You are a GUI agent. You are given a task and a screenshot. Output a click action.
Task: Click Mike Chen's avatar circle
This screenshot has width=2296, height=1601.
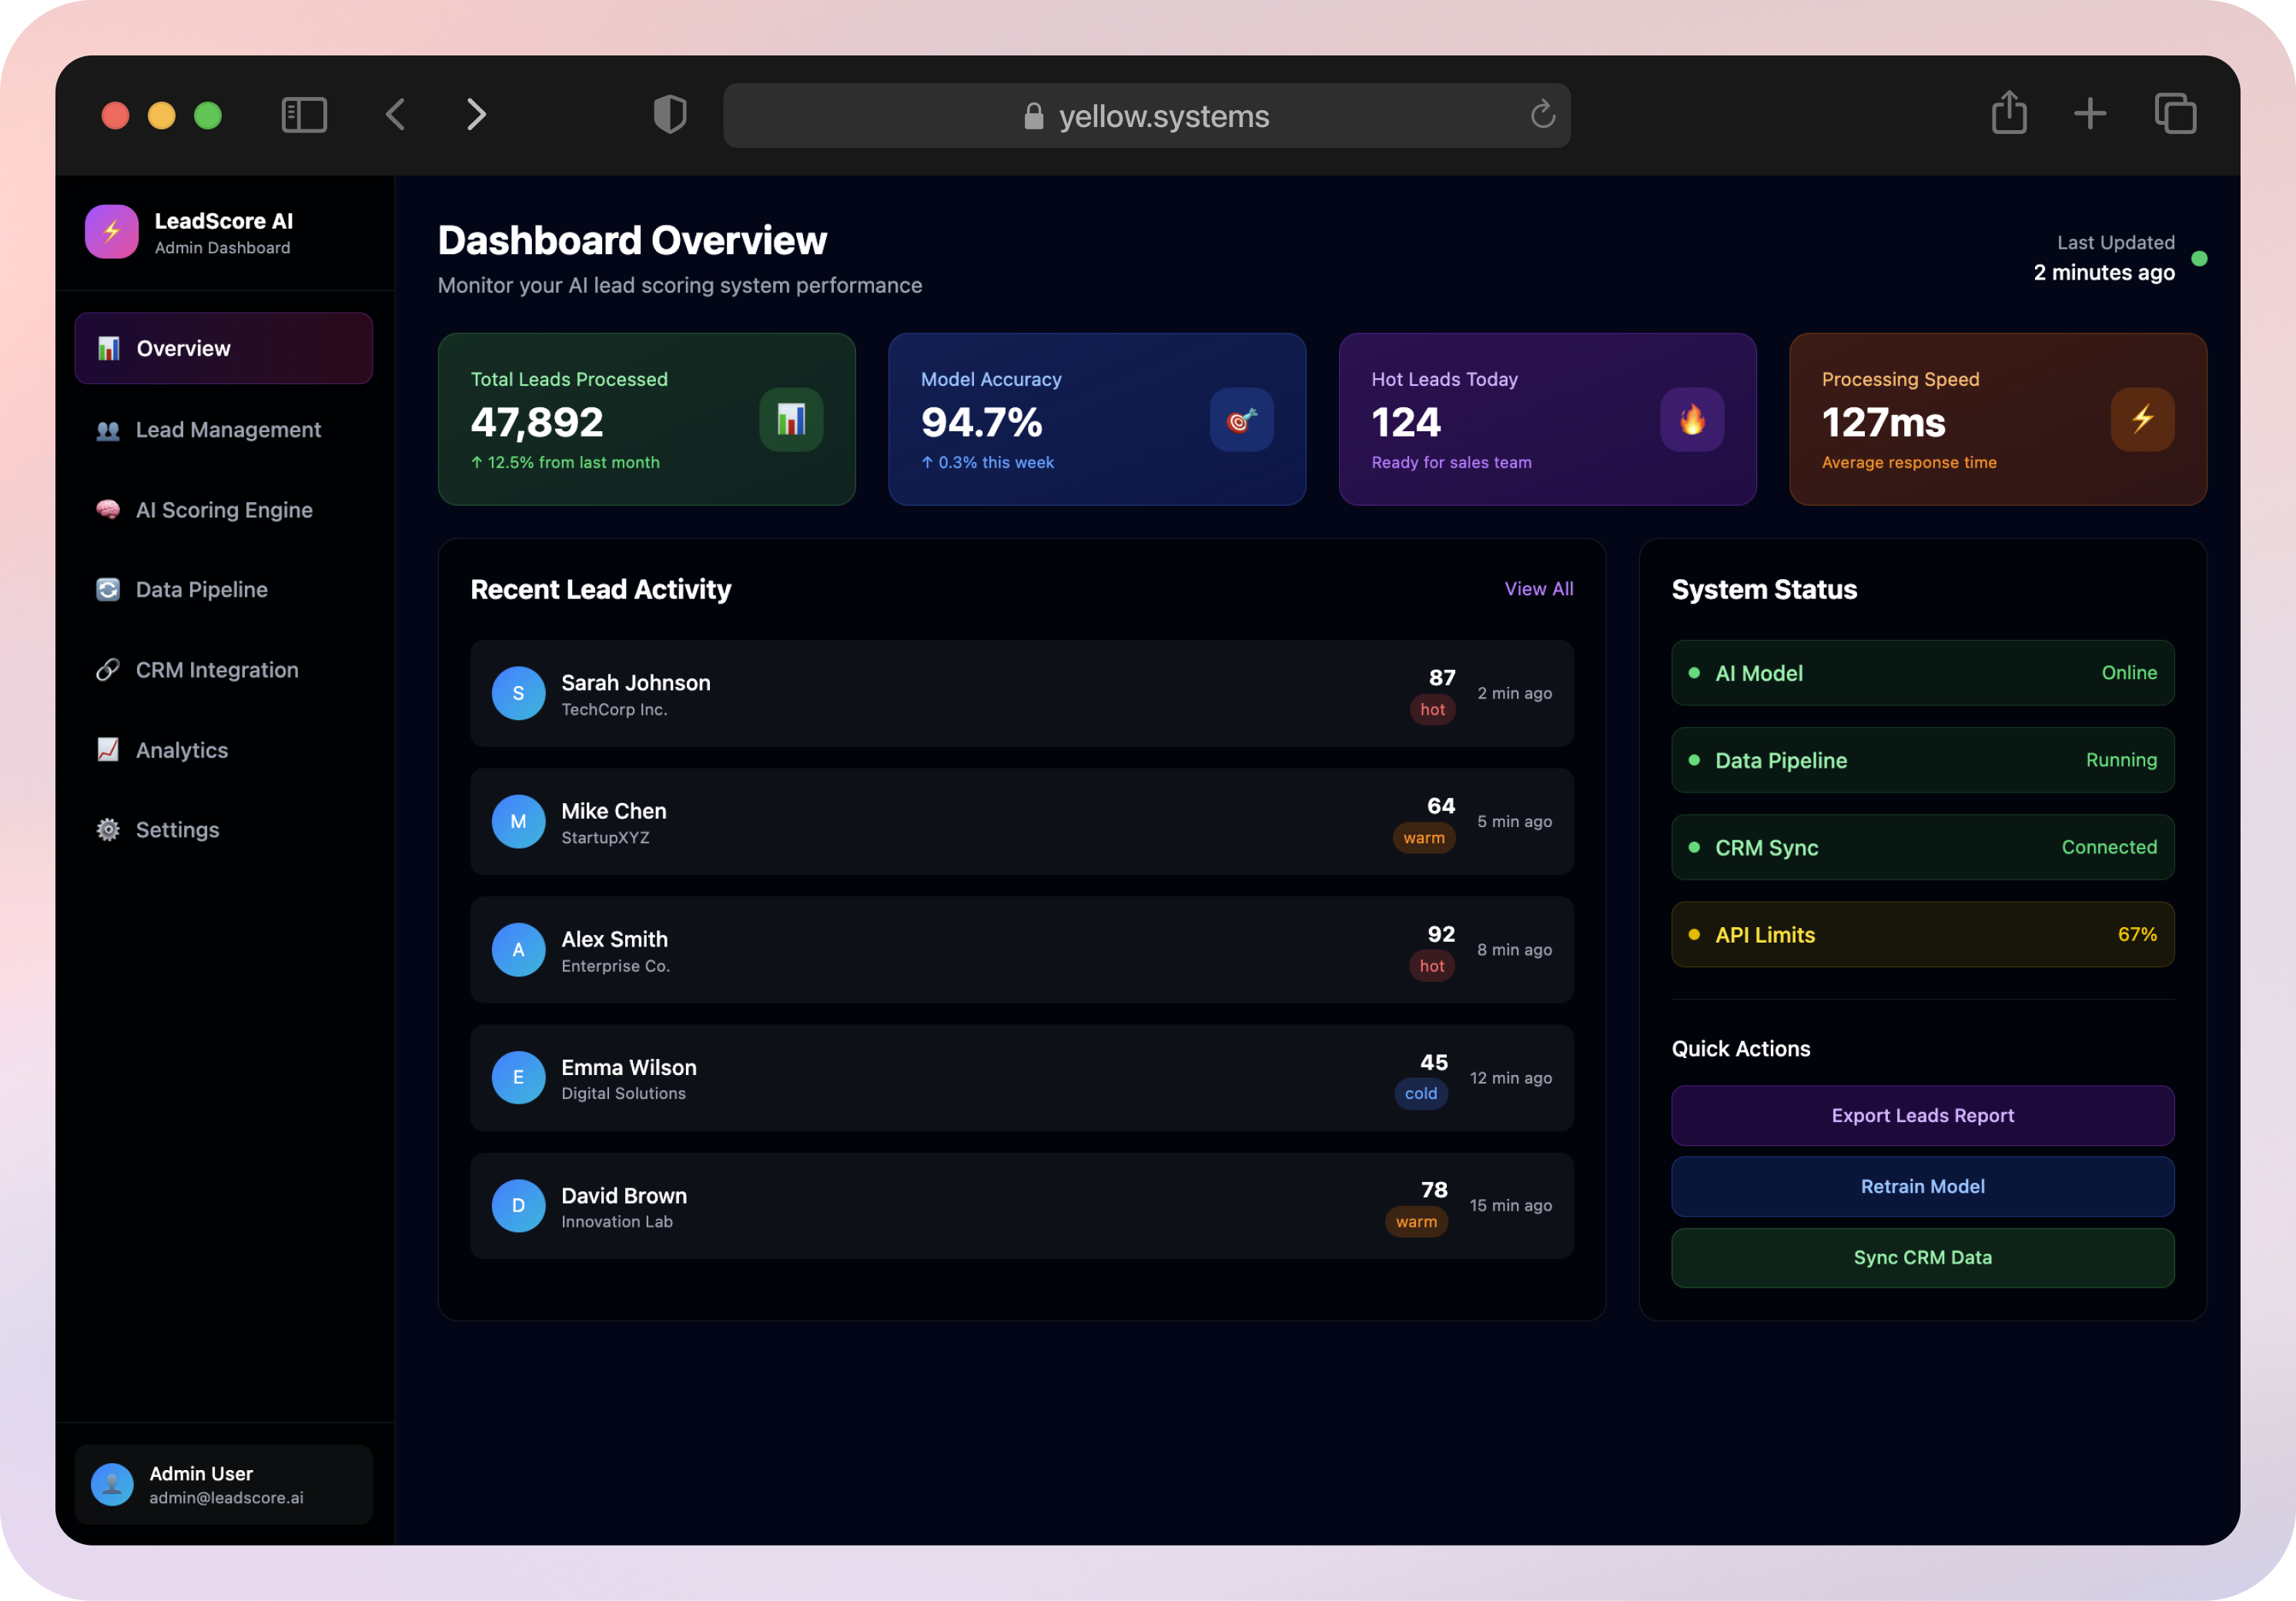(518, 821)
